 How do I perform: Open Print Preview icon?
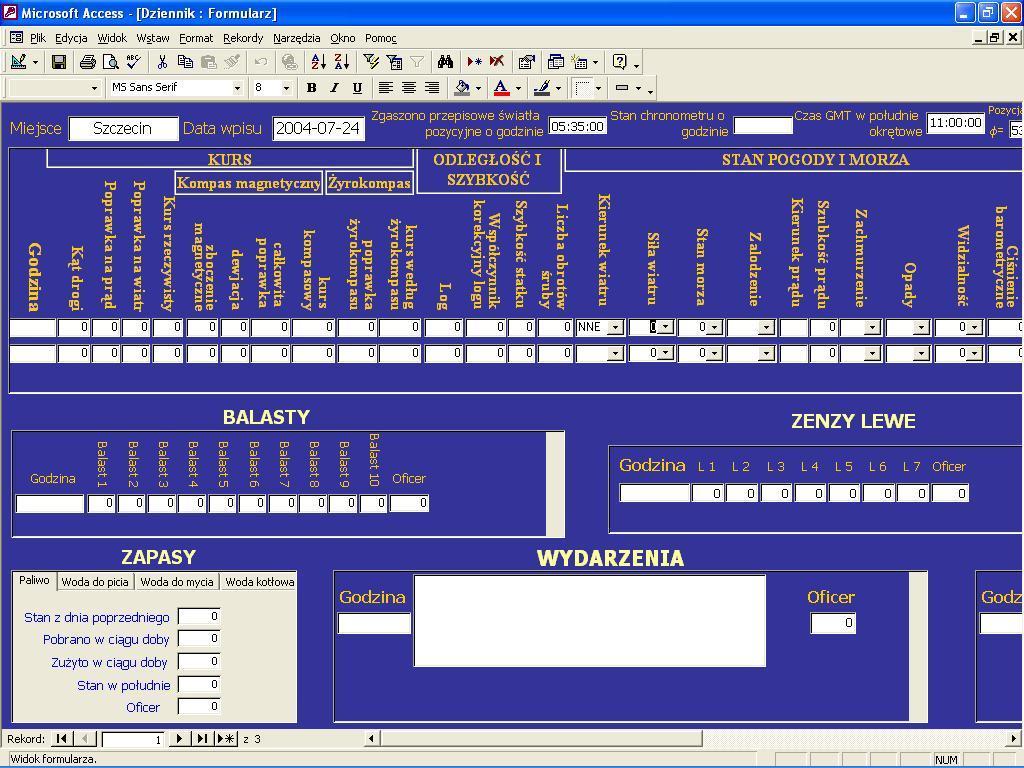110,62
